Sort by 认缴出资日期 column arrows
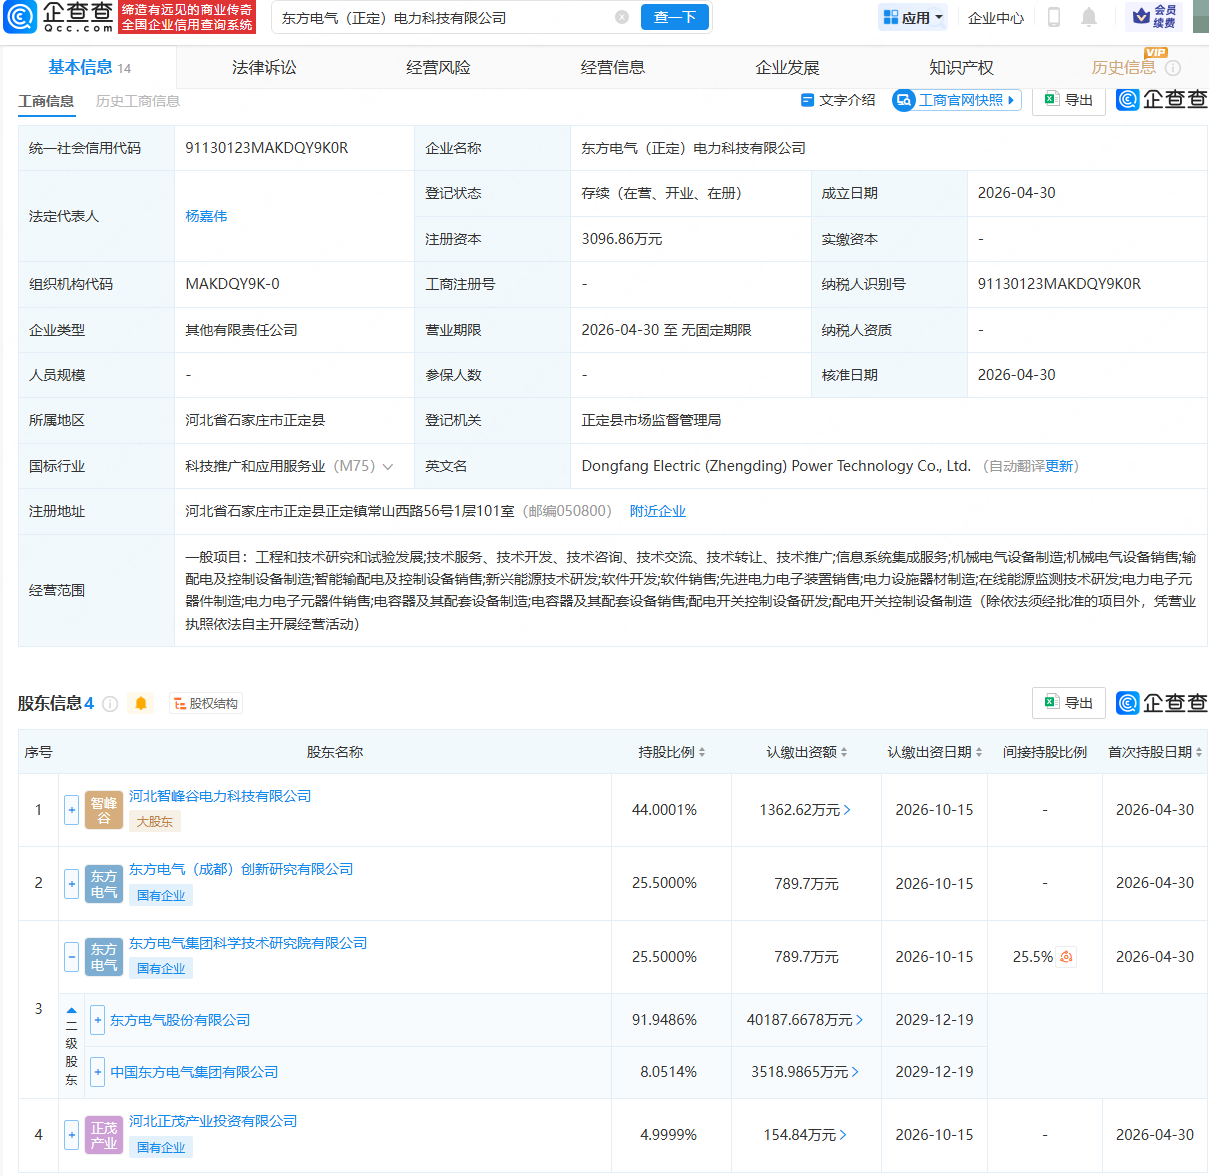 pos(979,752)
